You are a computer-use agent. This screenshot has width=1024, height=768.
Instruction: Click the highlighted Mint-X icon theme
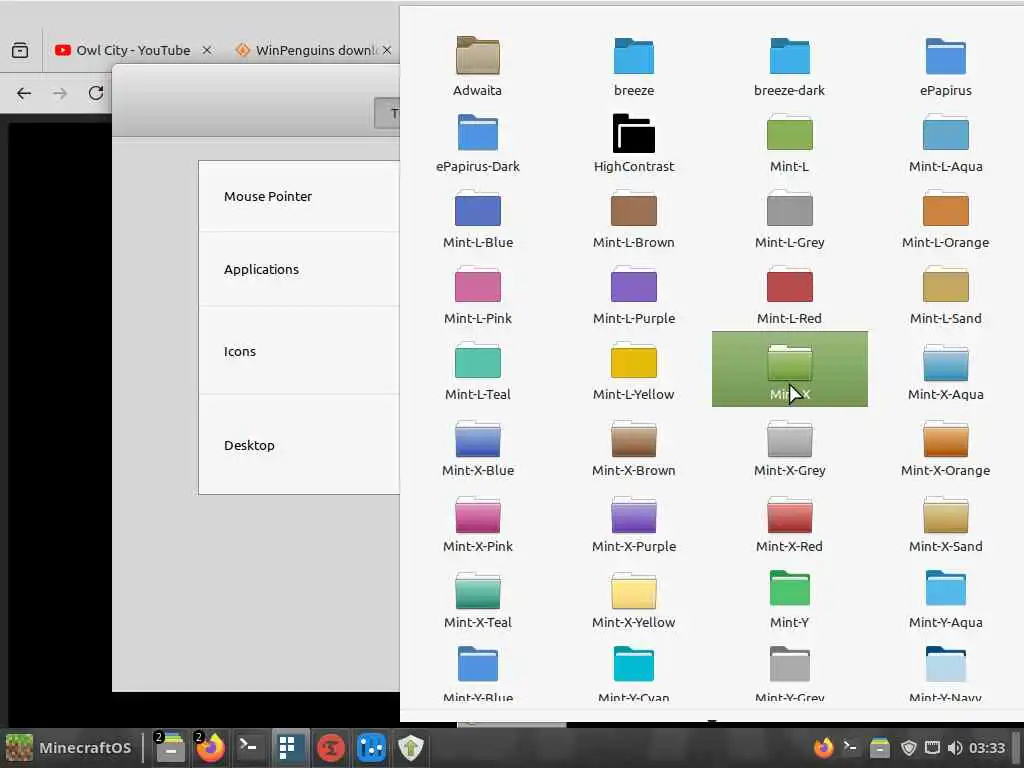point(790,369)
